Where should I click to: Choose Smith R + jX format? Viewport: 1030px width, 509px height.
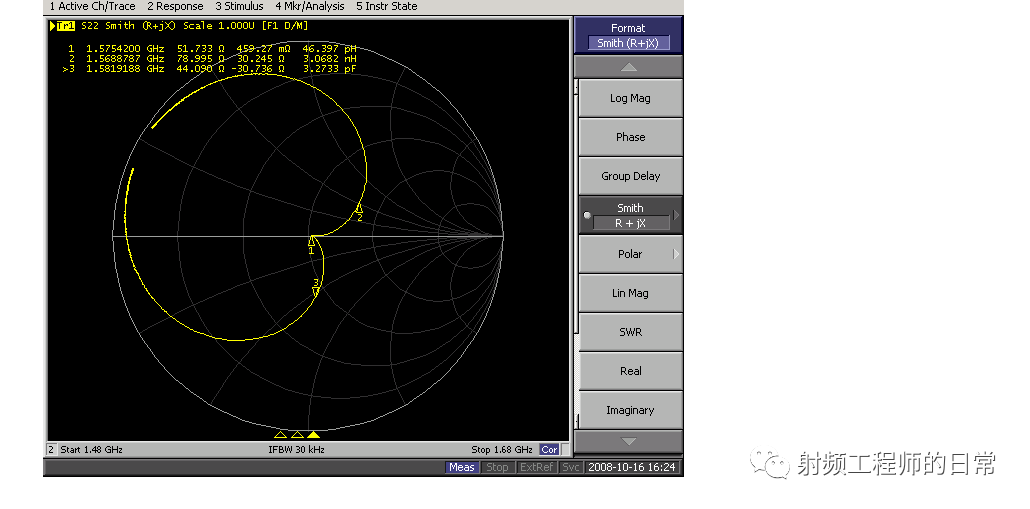pos(630,215)
